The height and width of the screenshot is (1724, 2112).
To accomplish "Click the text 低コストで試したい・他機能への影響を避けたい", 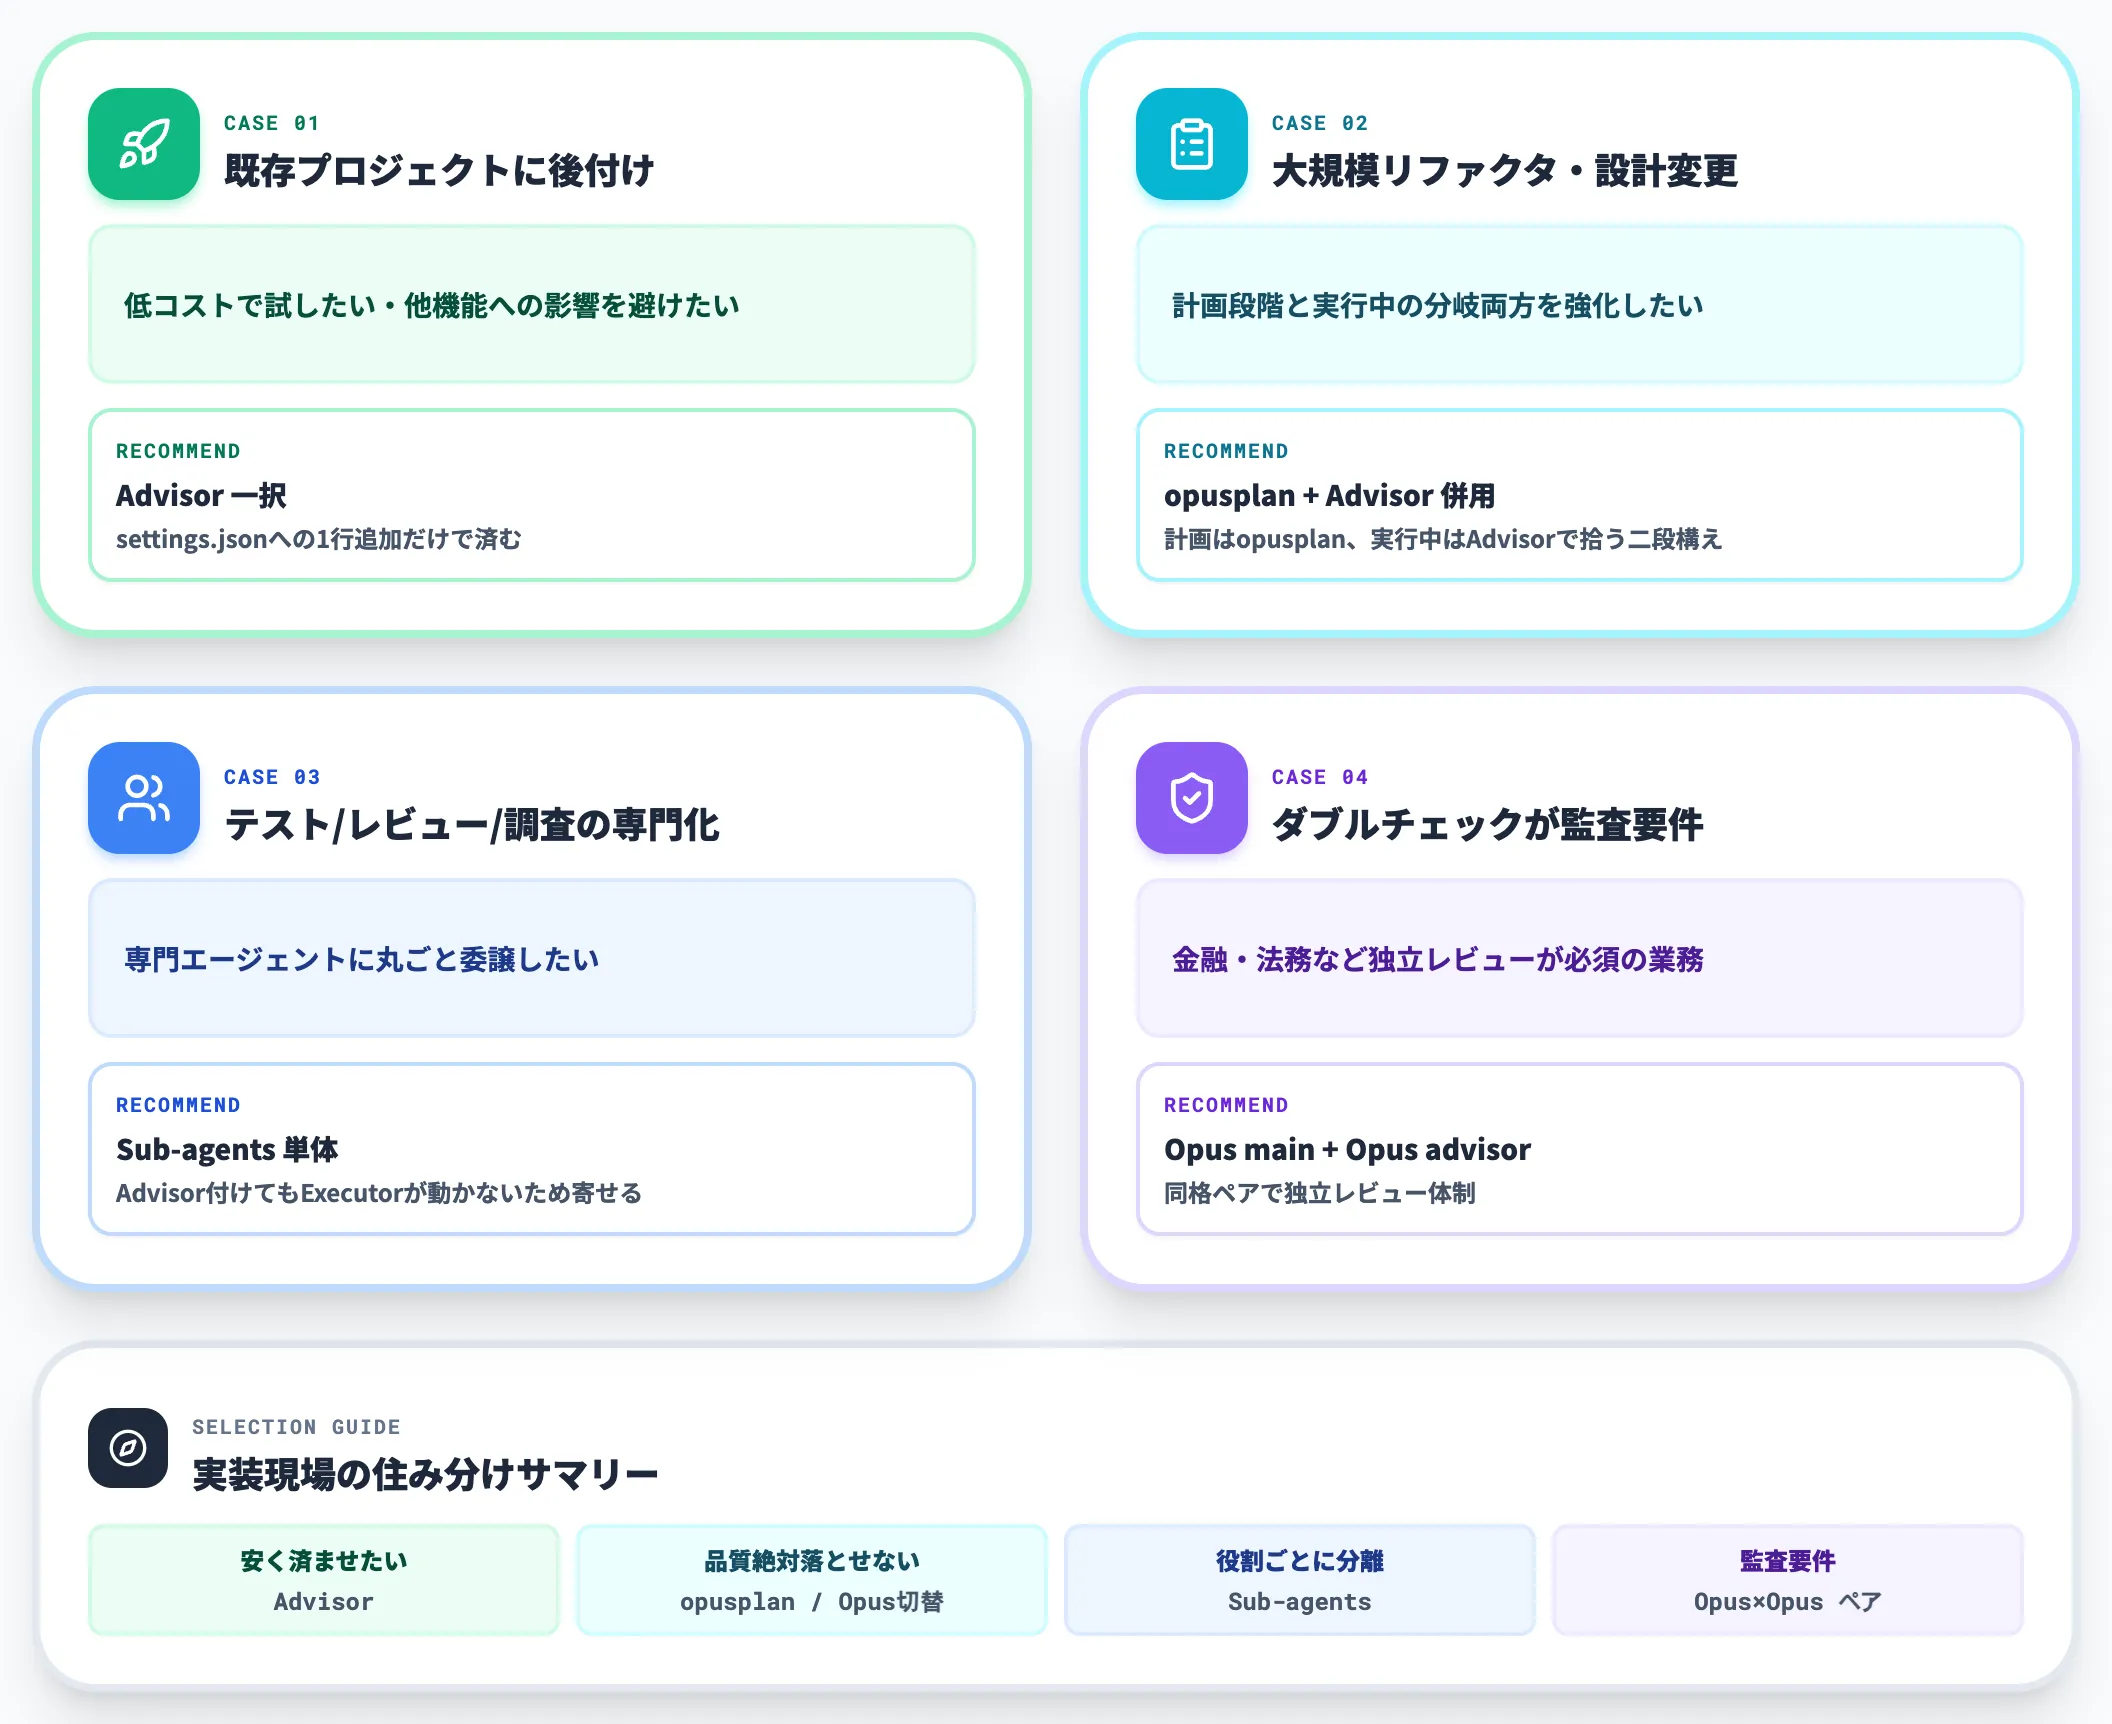I will [x=432, y=305].
